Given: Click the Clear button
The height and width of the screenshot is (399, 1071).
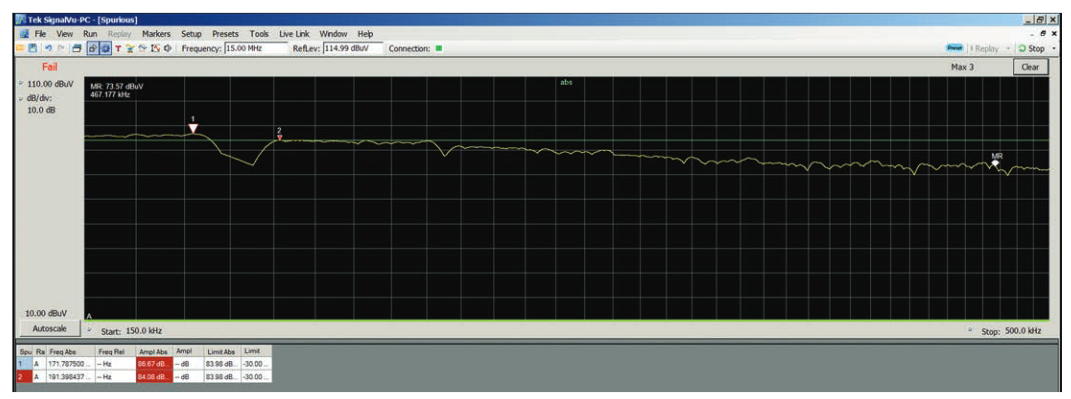Looking at the screenshot, I should [1030, 67].
